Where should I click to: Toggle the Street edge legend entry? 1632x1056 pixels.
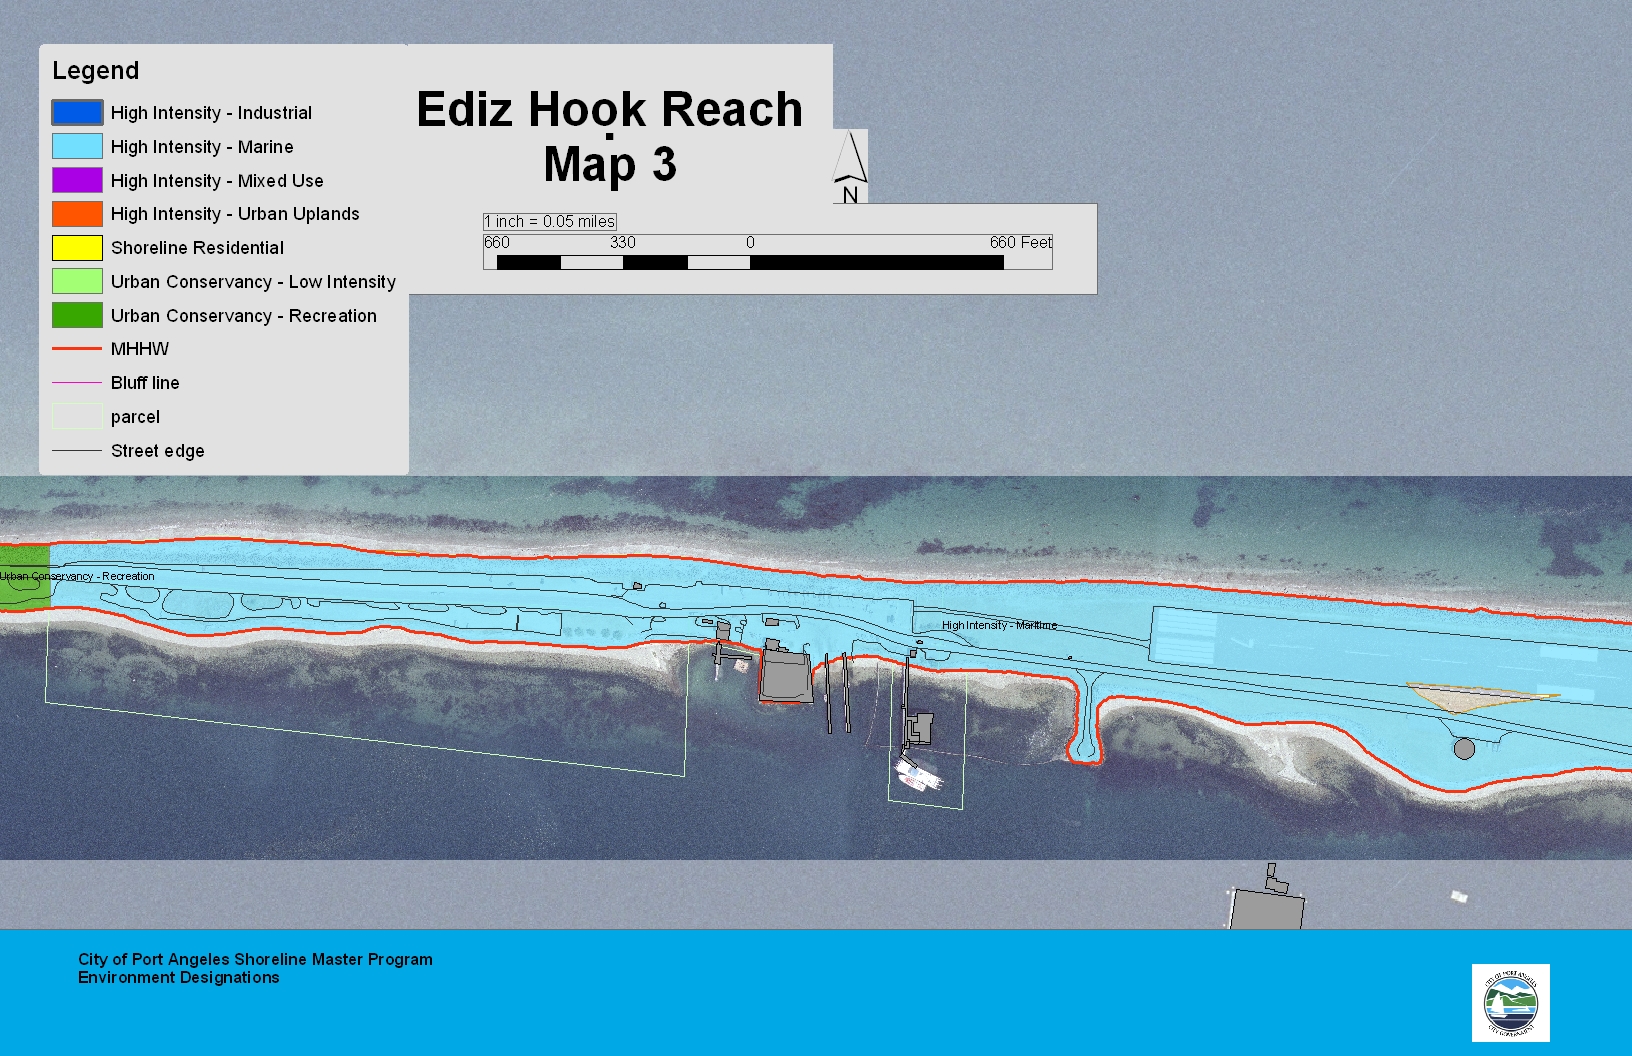click(75, 451)
